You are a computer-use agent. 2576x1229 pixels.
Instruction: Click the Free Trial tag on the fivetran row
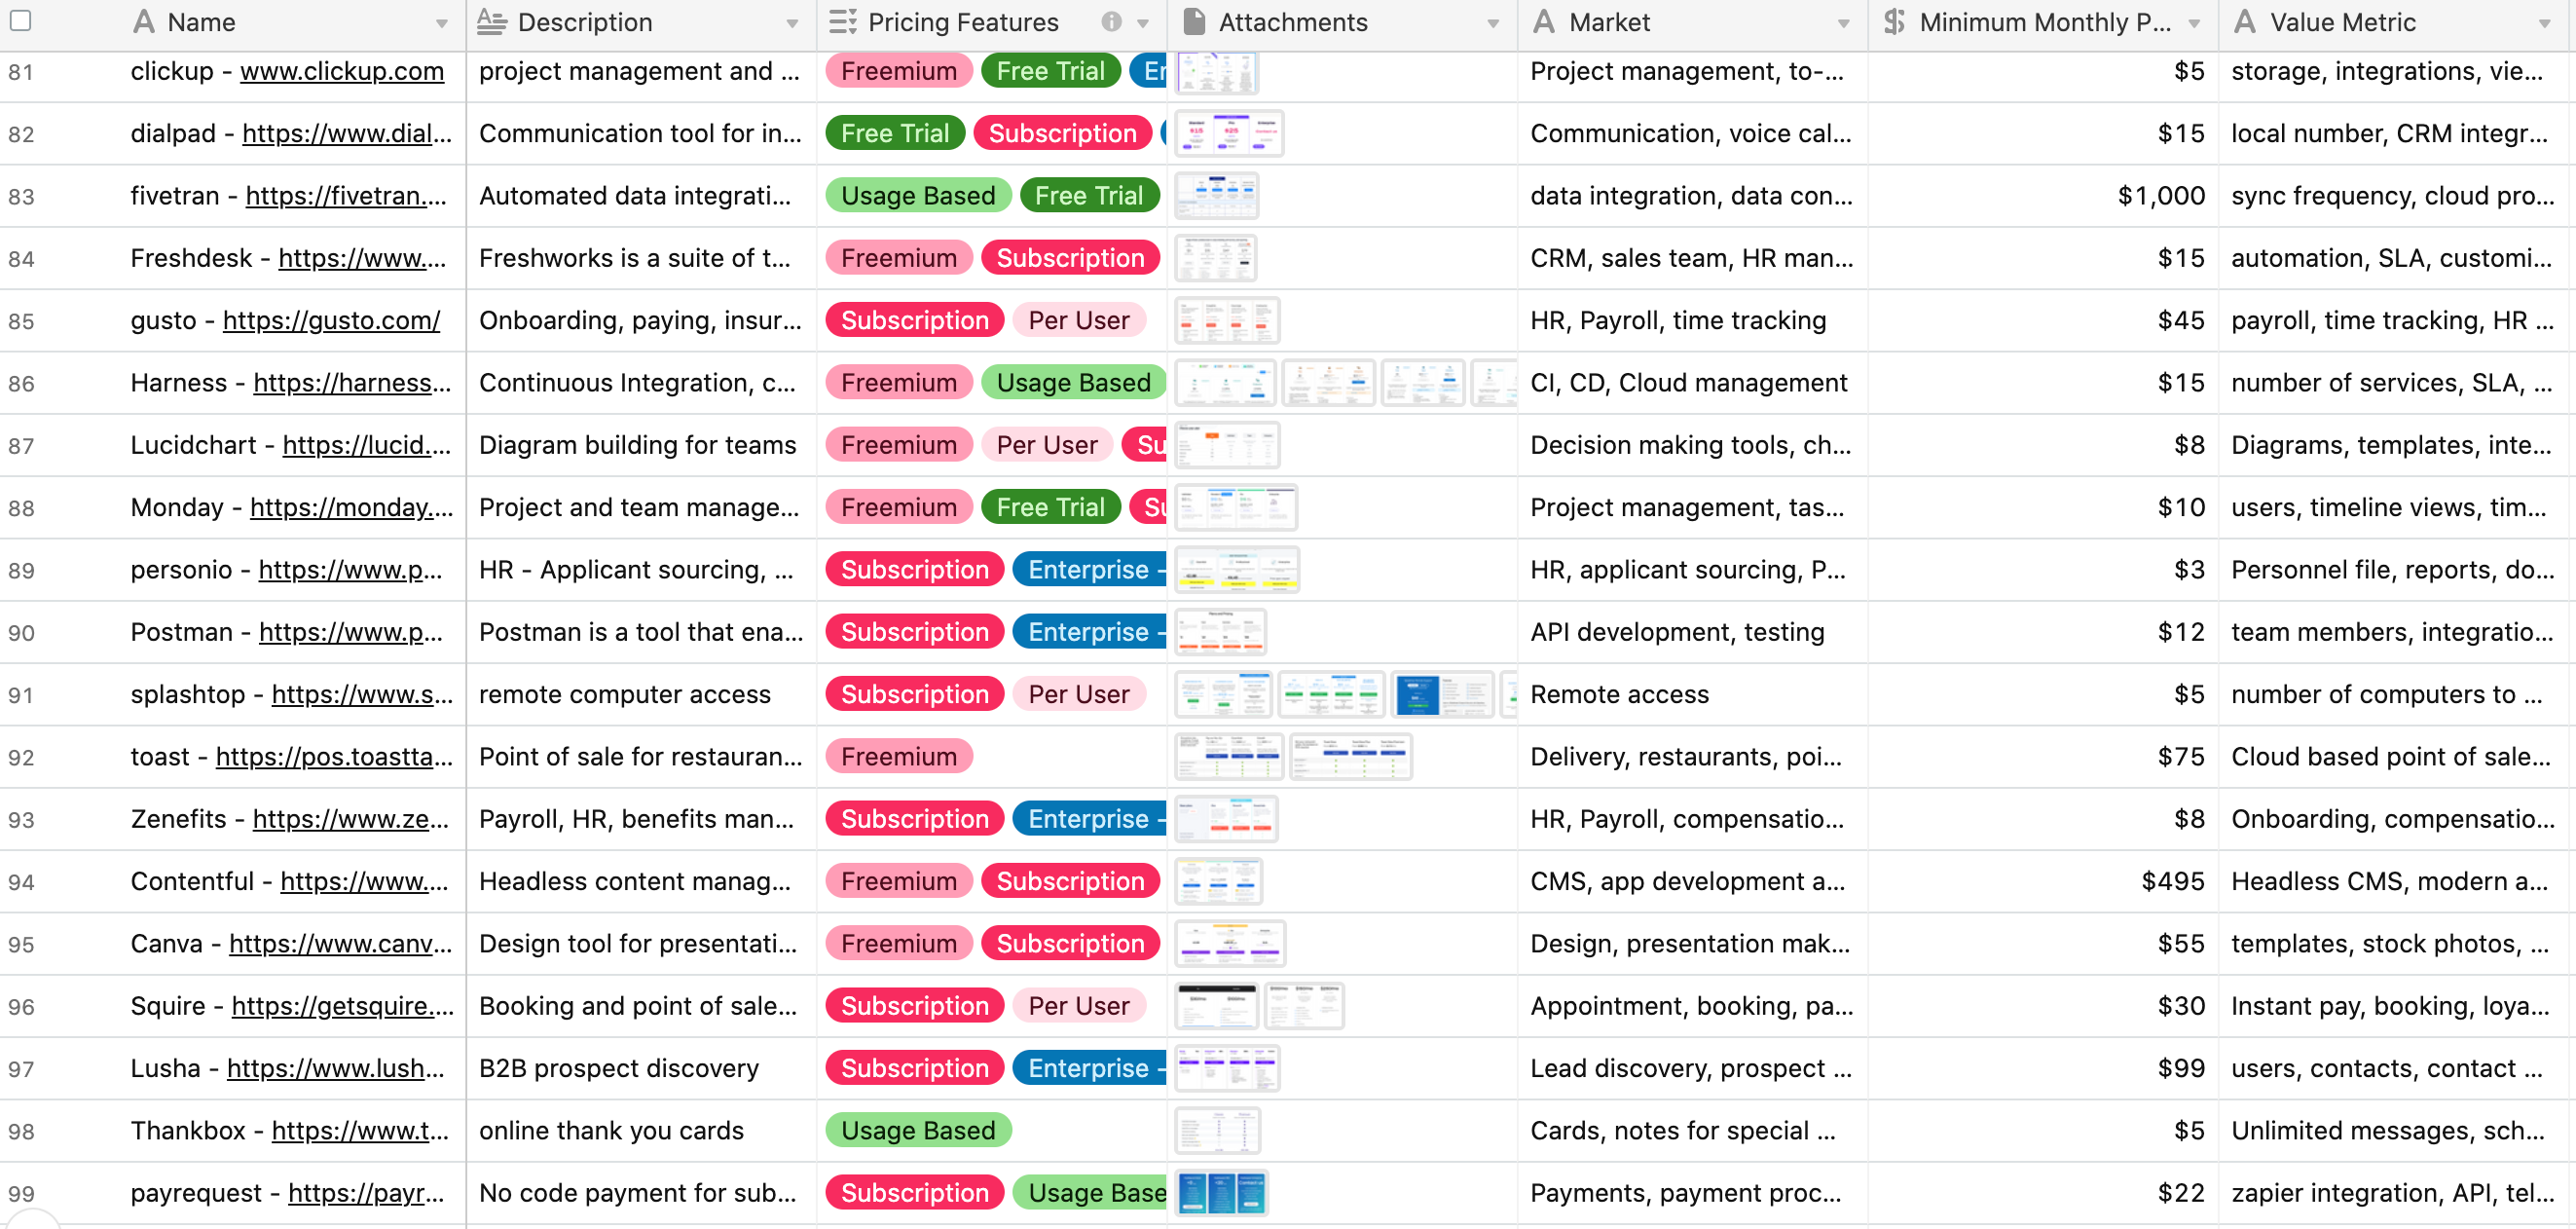pos(1089,195)
